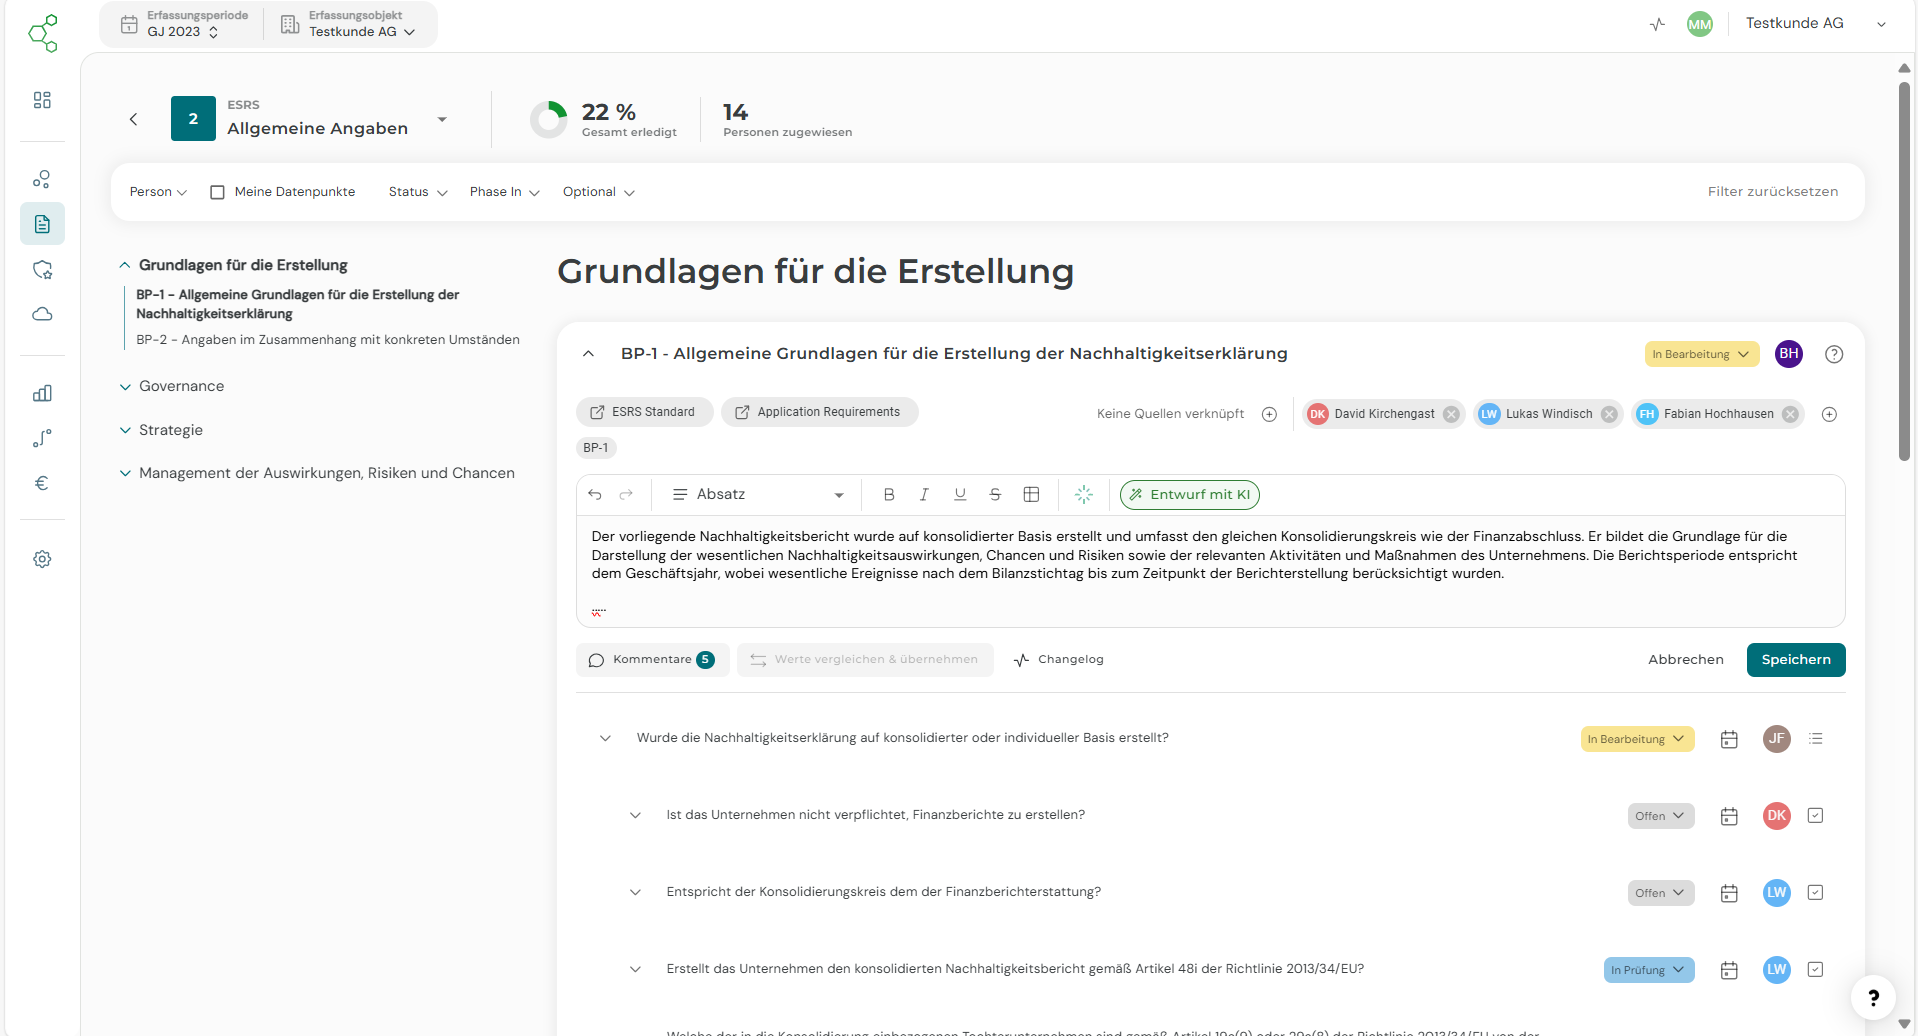Click the help icon next to BP-1
Viewport: 1918px width, 1036px height.
pos(1833,354)
